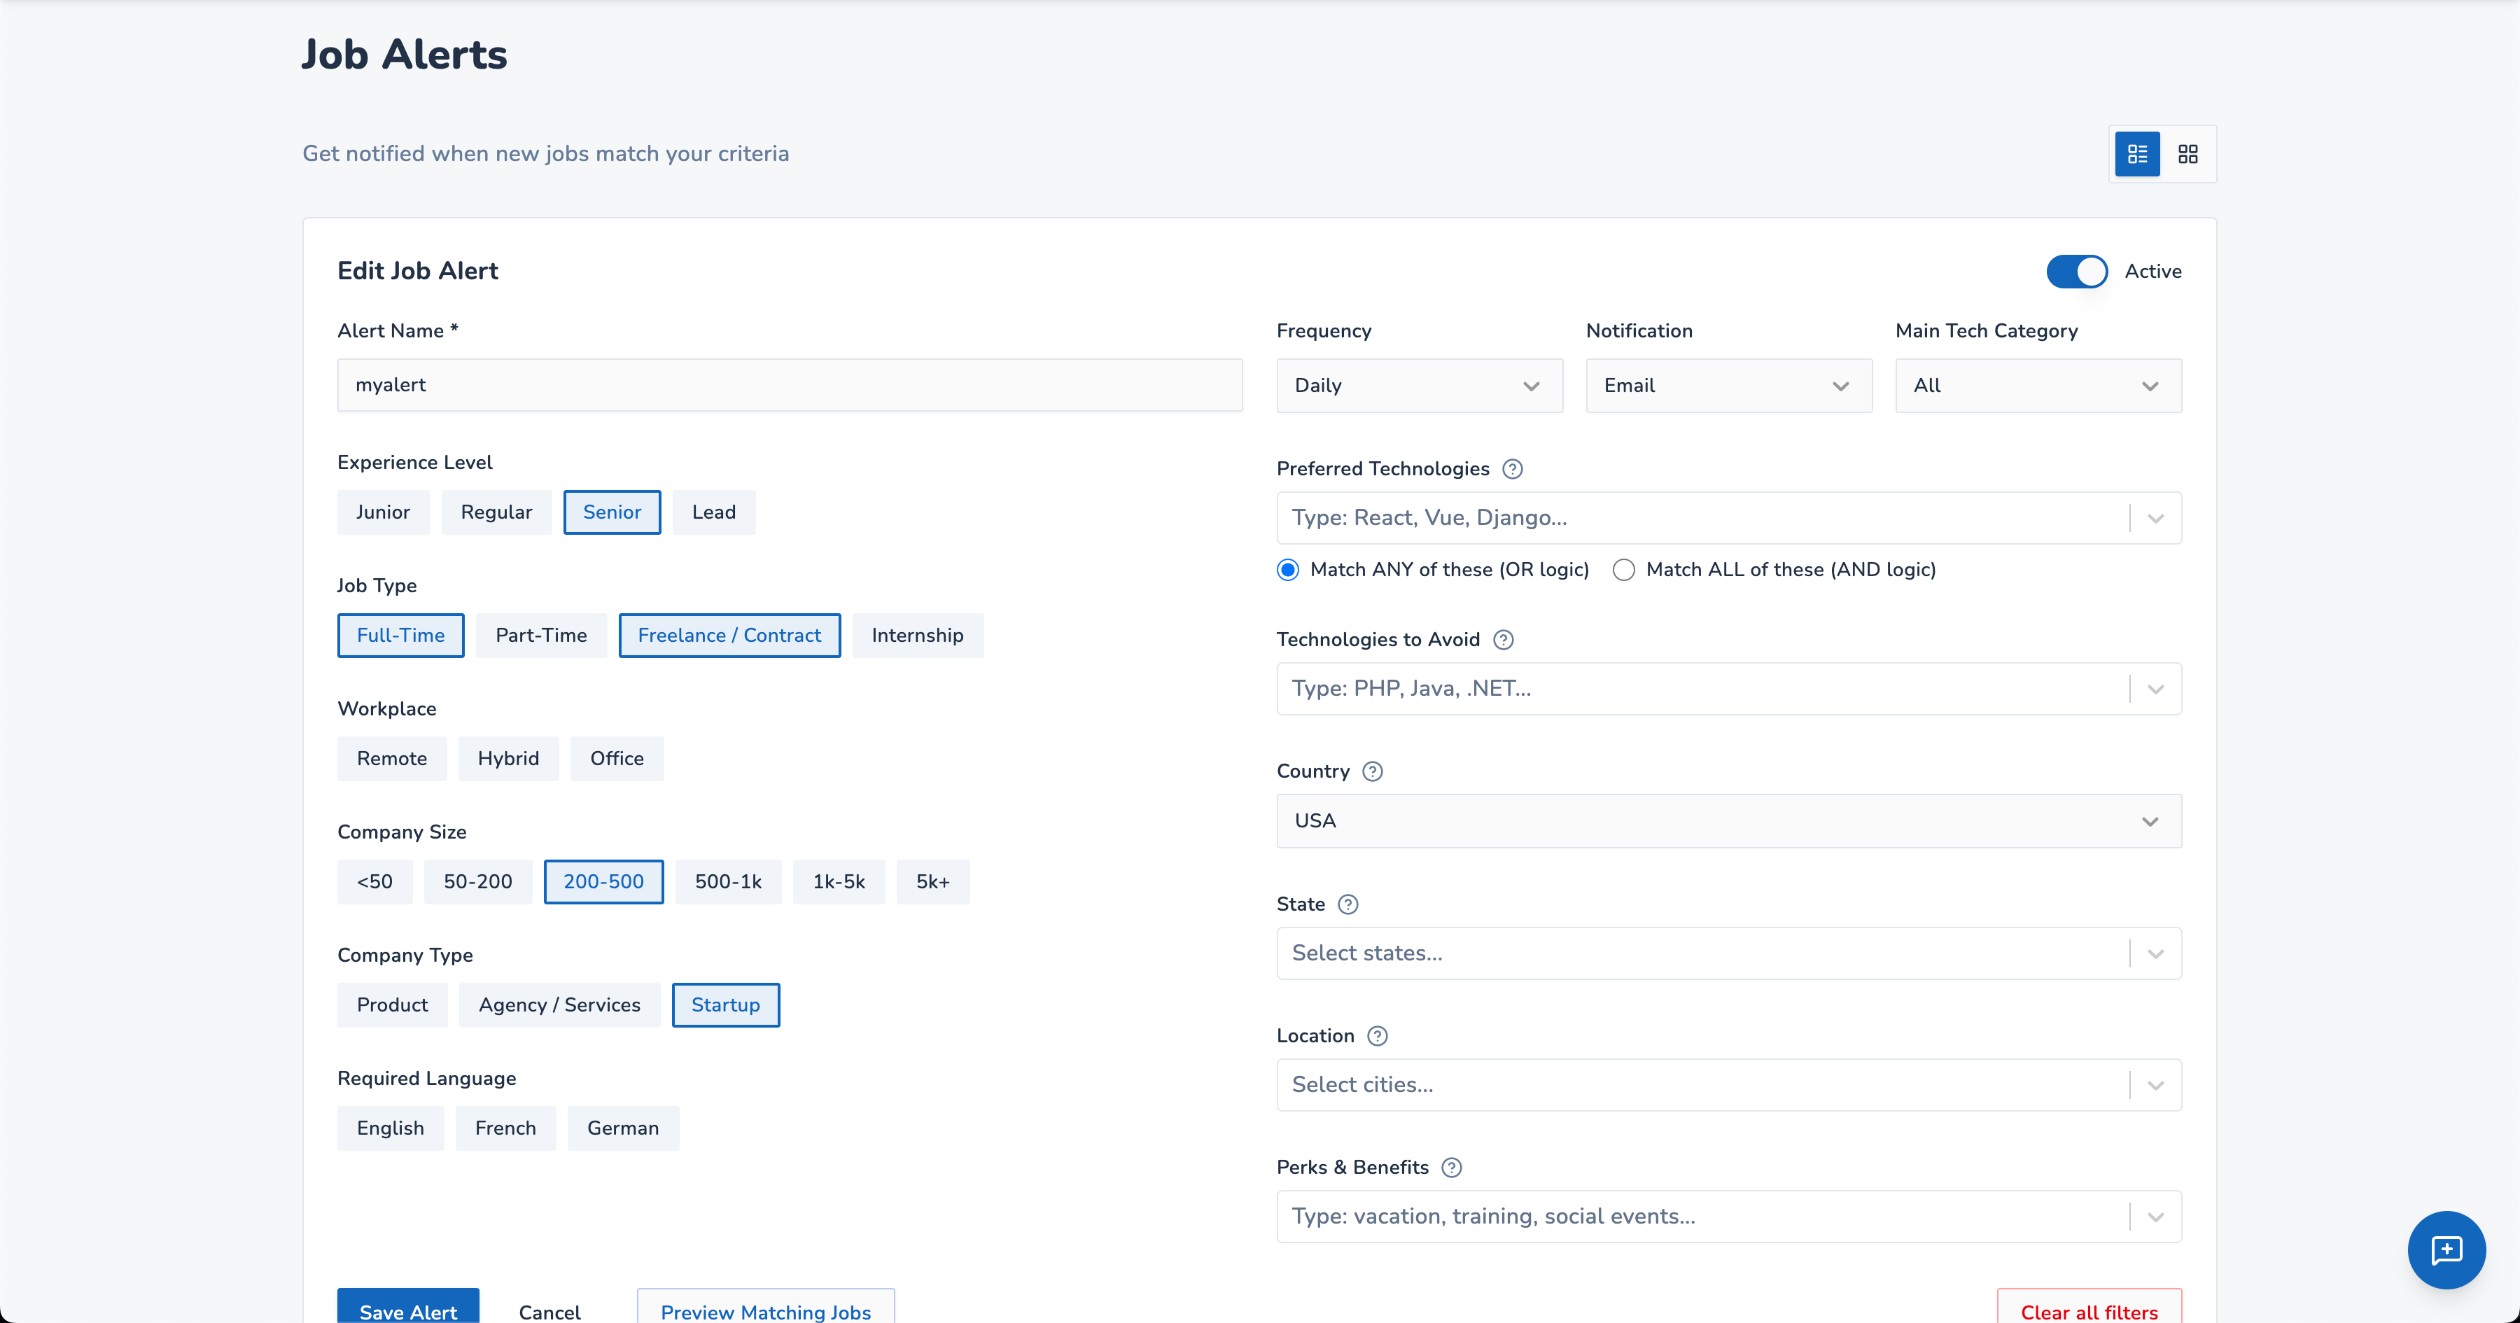
Task: Click the Save Alert button
Action: click(408, 1310)
